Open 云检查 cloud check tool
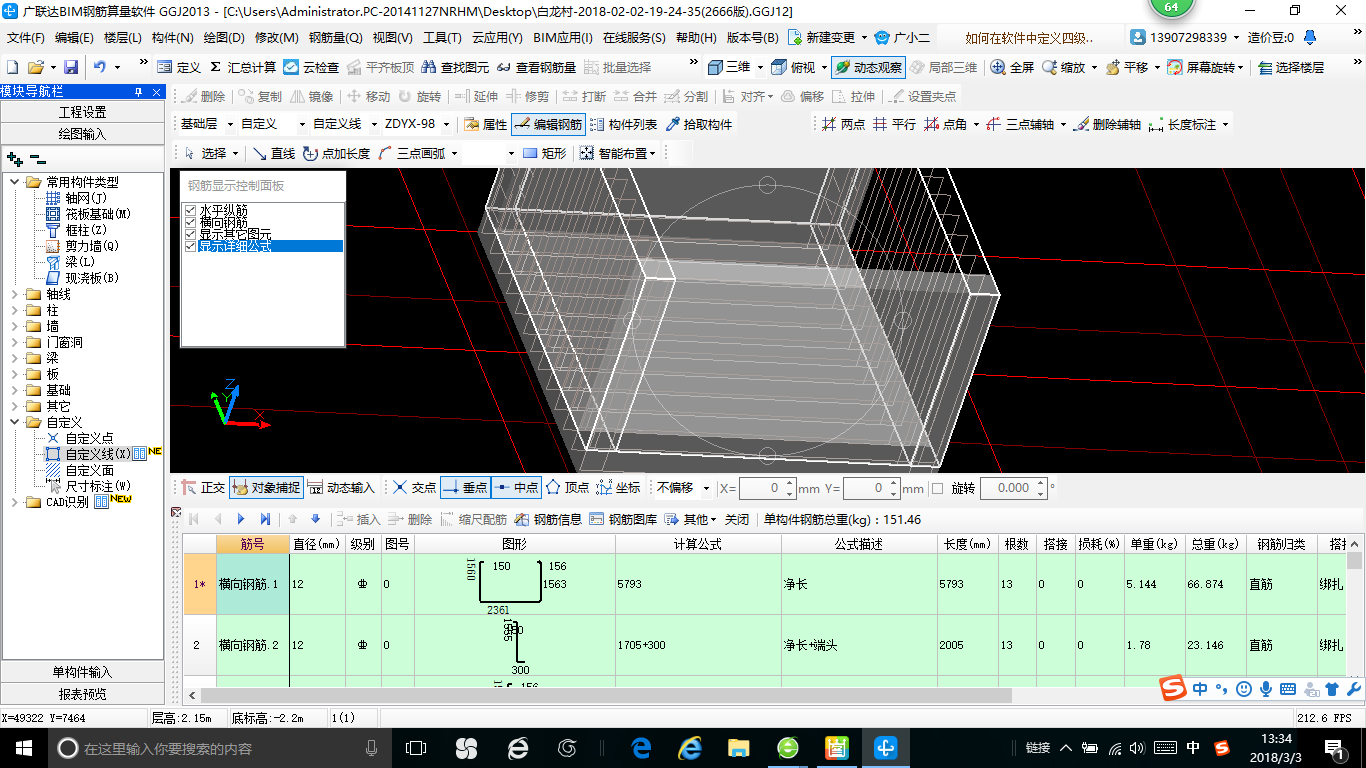 (311, 67)
